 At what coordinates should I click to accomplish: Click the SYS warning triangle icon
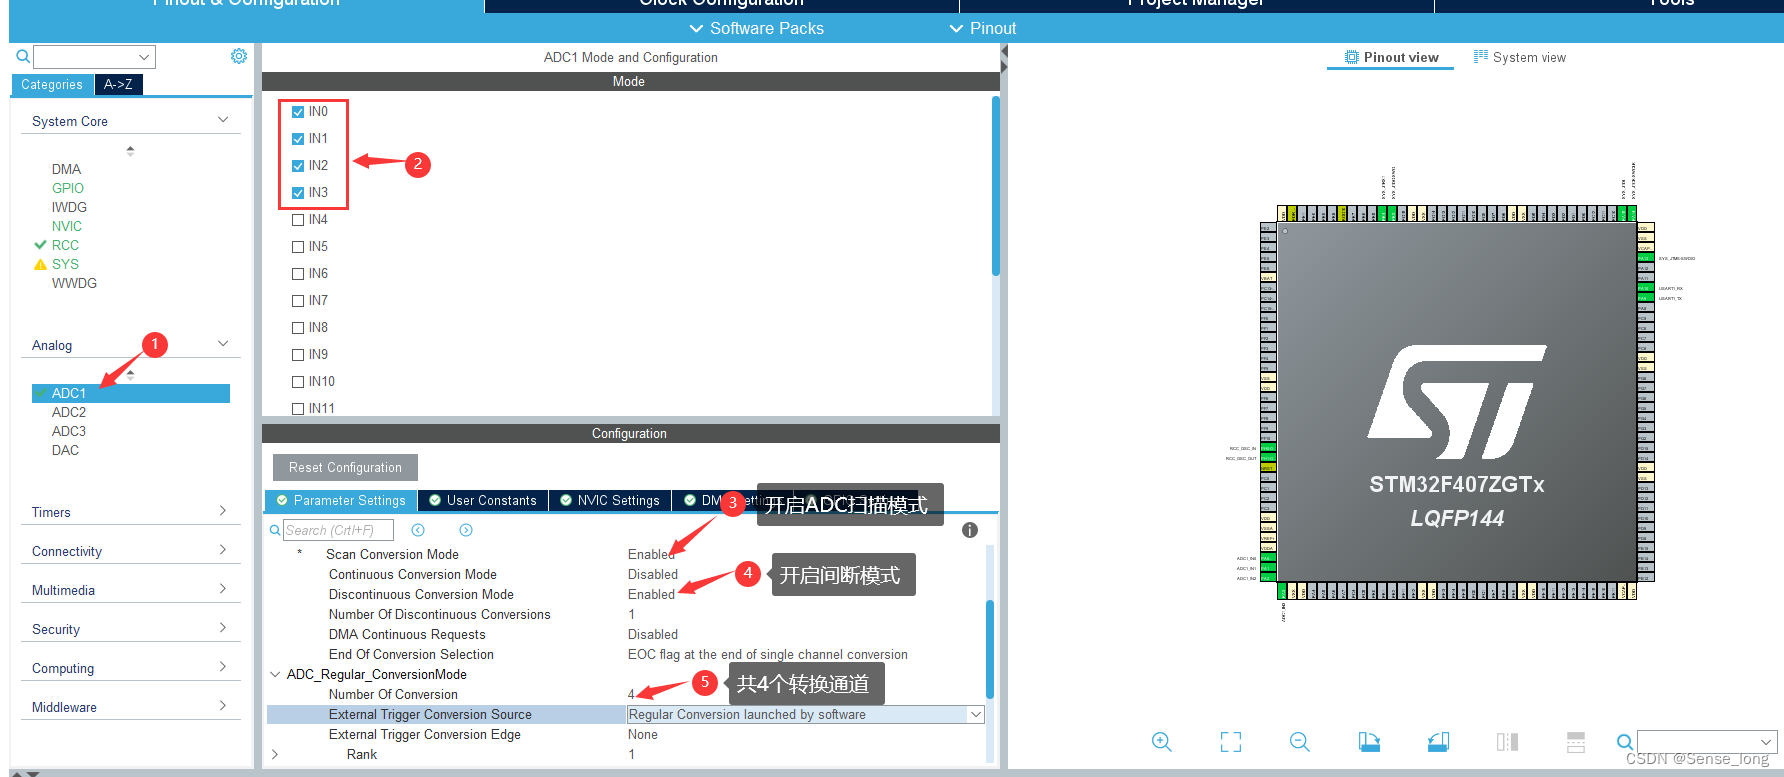(41, 264)
